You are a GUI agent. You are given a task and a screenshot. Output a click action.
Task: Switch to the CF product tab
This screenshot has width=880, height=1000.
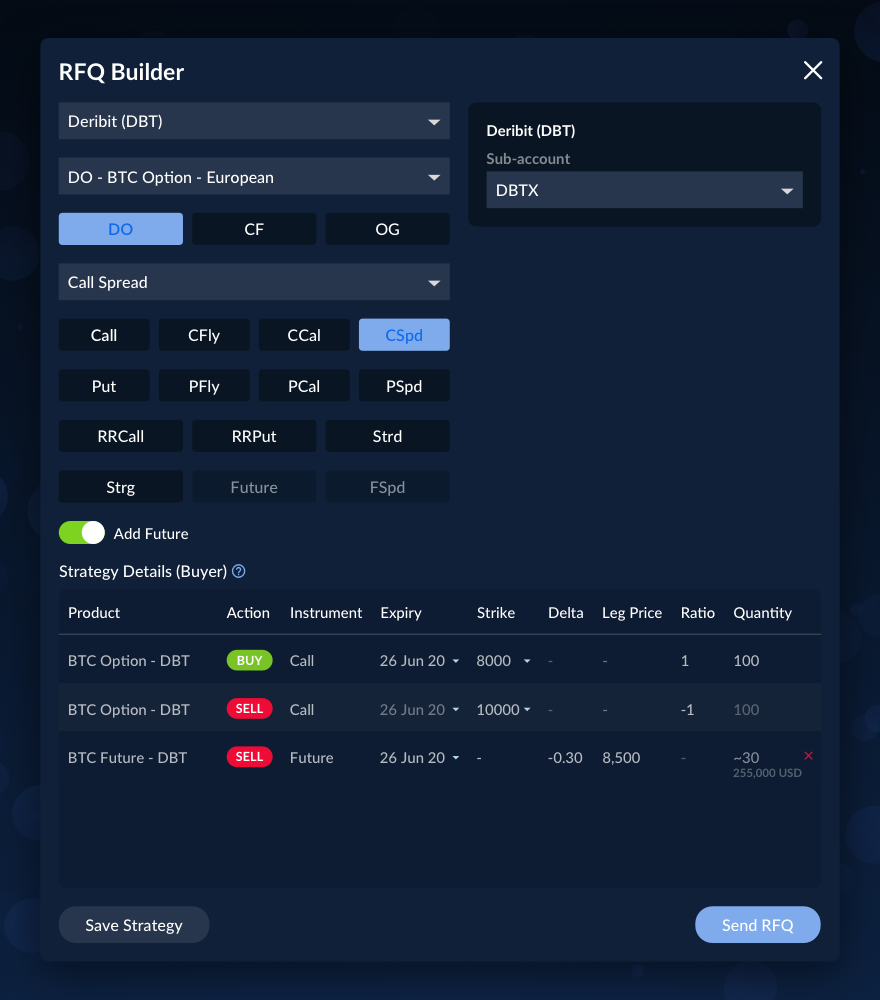point(254,229)
